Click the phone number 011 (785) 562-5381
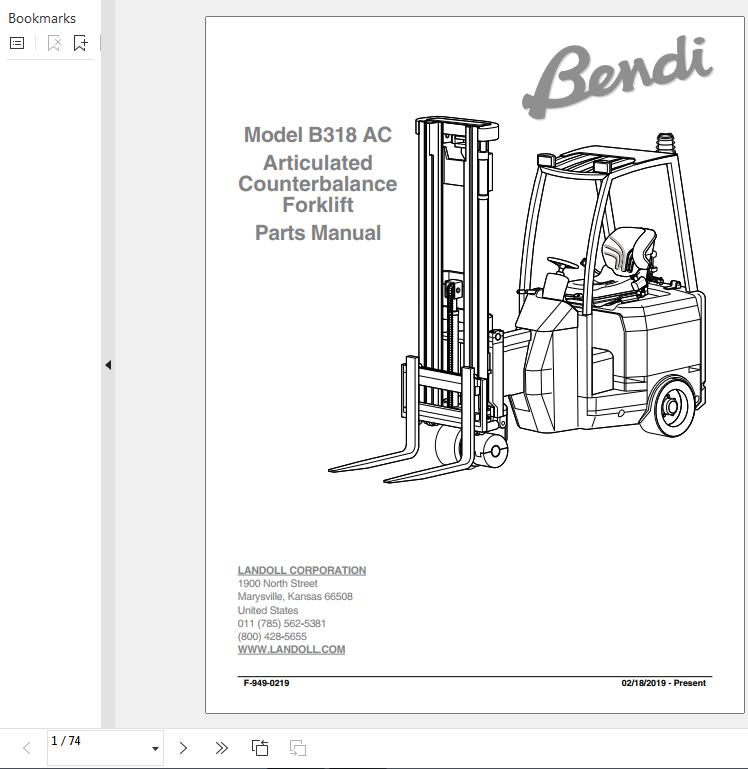 coord(282,623)
